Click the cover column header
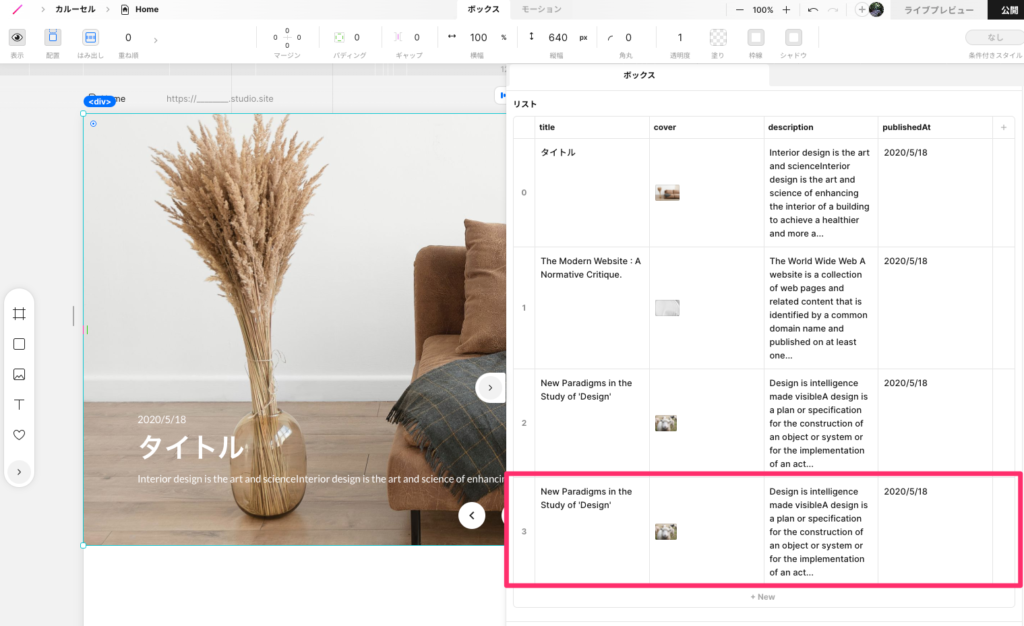 [706, 127]
